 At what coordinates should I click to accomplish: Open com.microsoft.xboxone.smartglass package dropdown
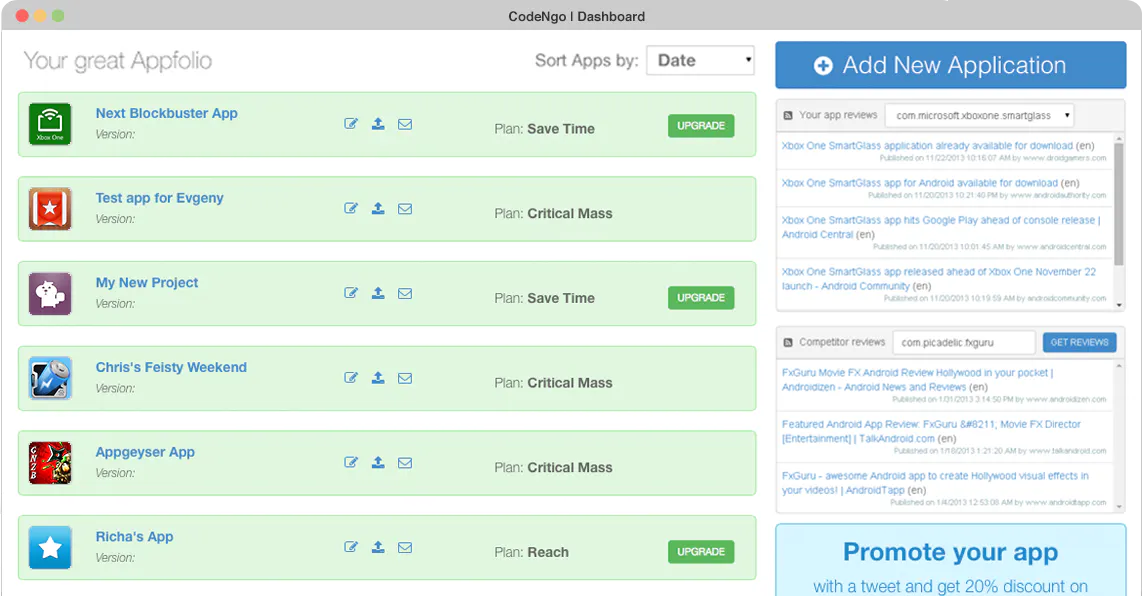(x=980, y=116)
